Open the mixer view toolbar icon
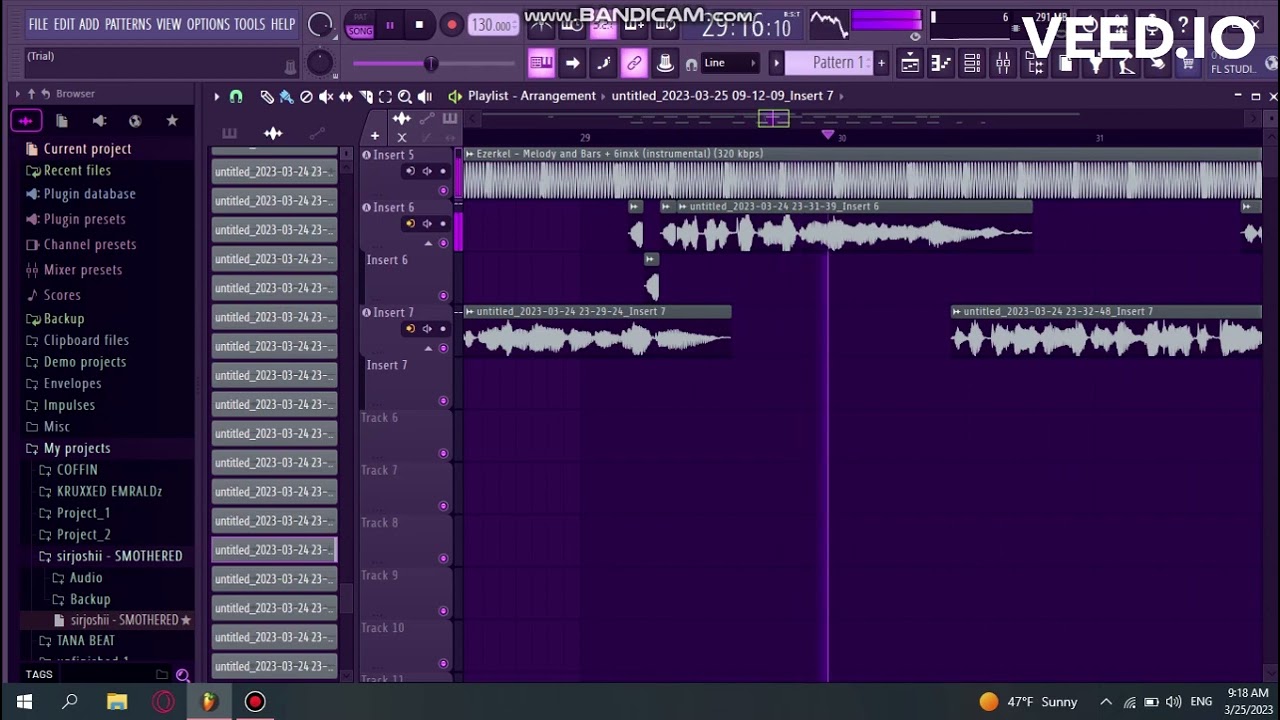1280x720 pixels. click(1003, 63)
